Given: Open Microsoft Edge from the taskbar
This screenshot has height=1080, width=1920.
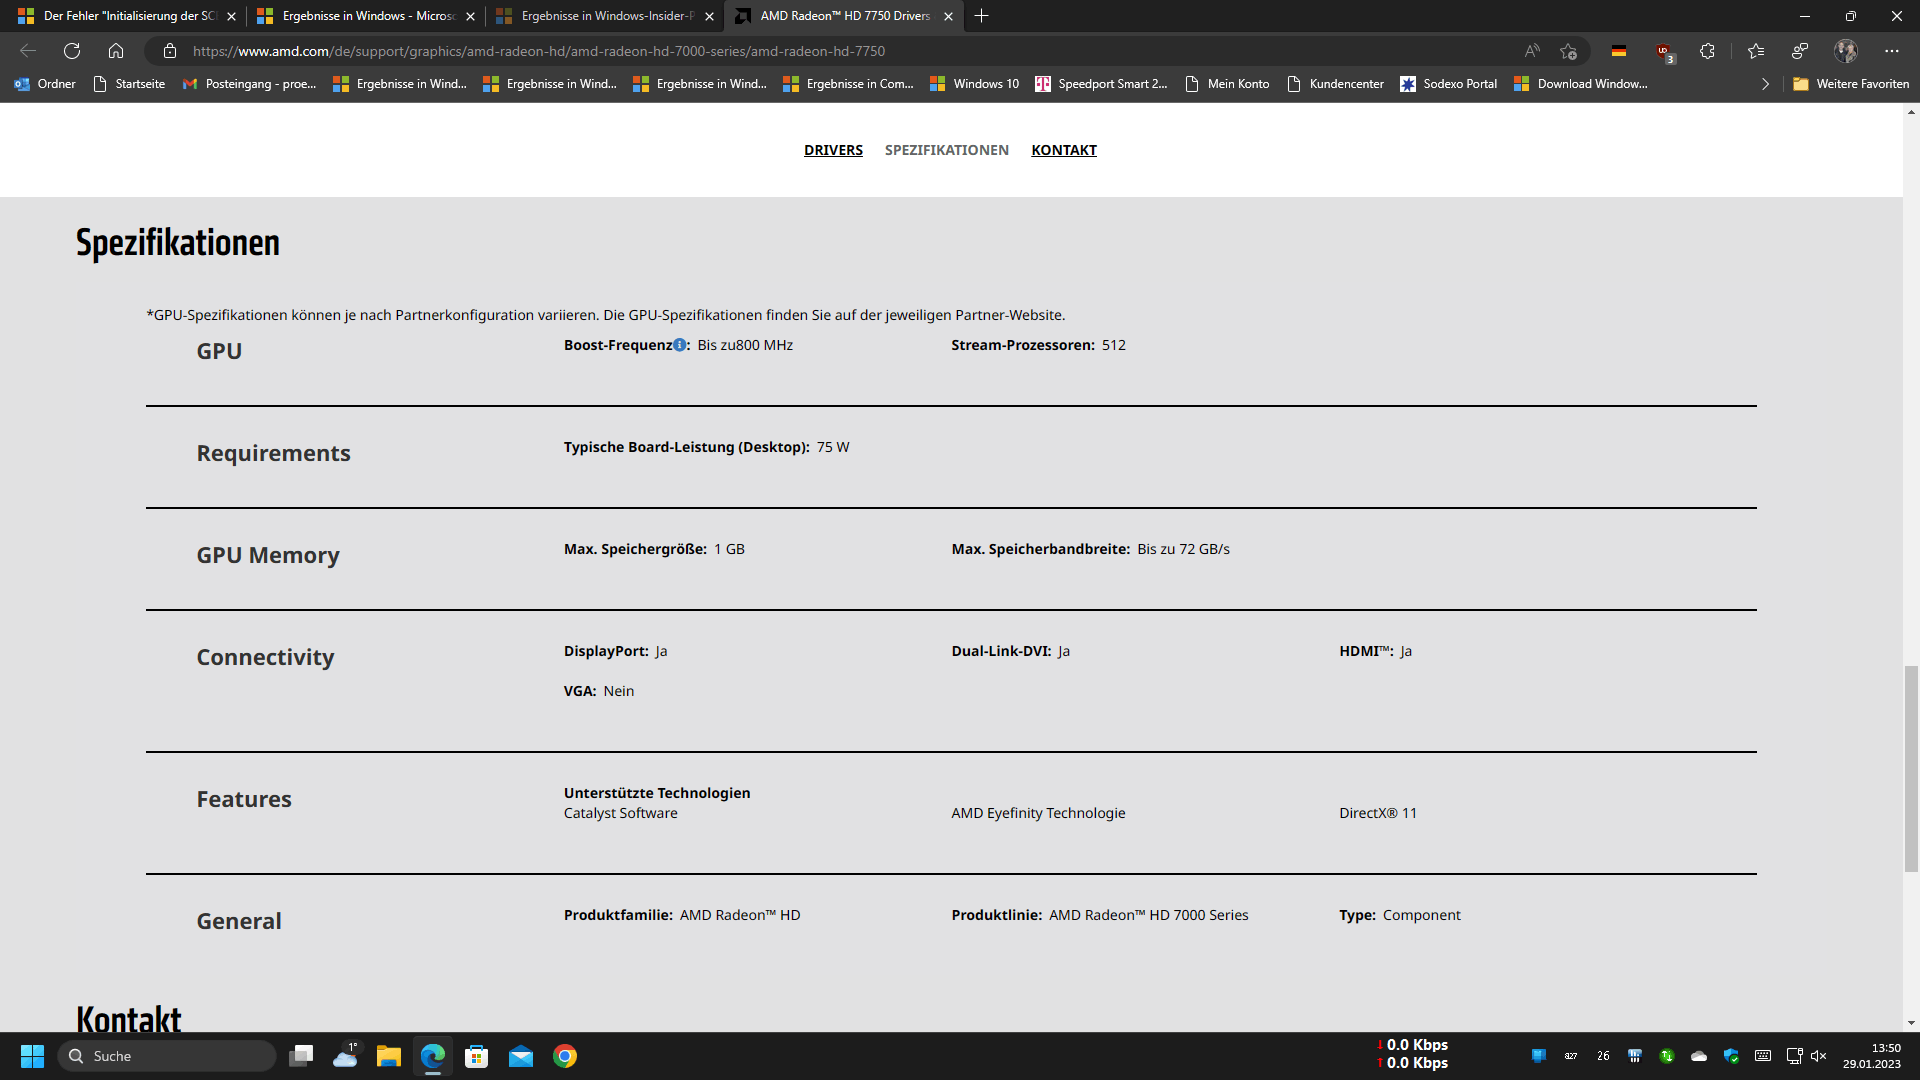Looking at the screenshot, I should tap(433, 1056).
